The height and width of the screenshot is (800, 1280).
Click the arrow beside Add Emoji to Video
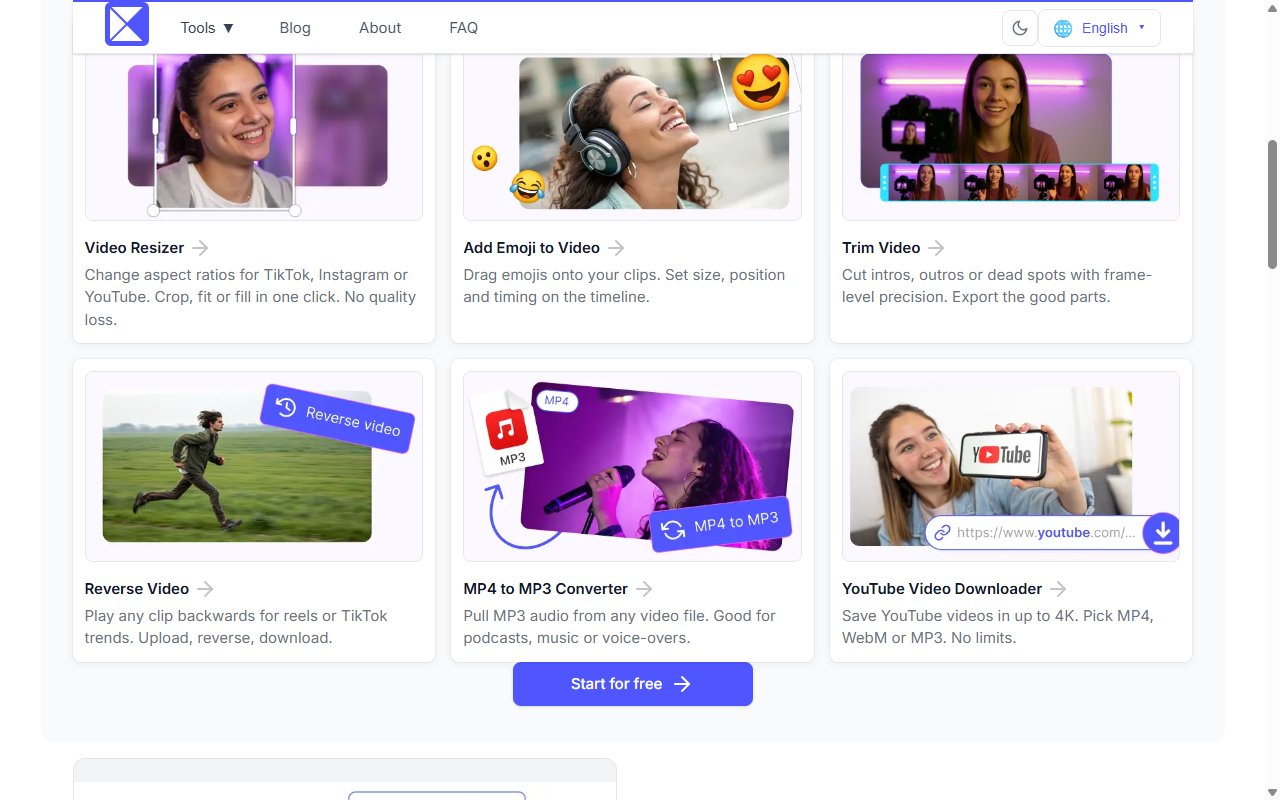click(x=616, y=248)
